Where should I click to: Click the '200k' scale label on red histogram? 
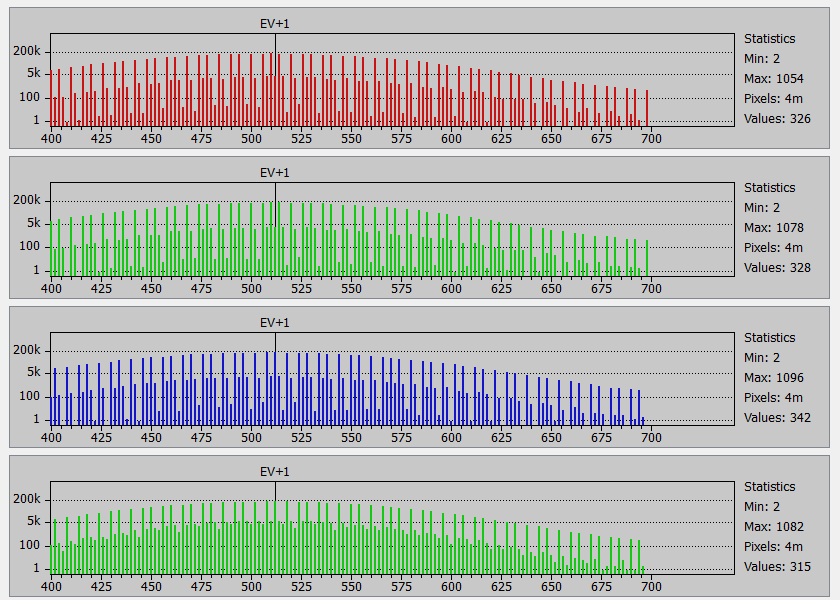click(27, 51)
